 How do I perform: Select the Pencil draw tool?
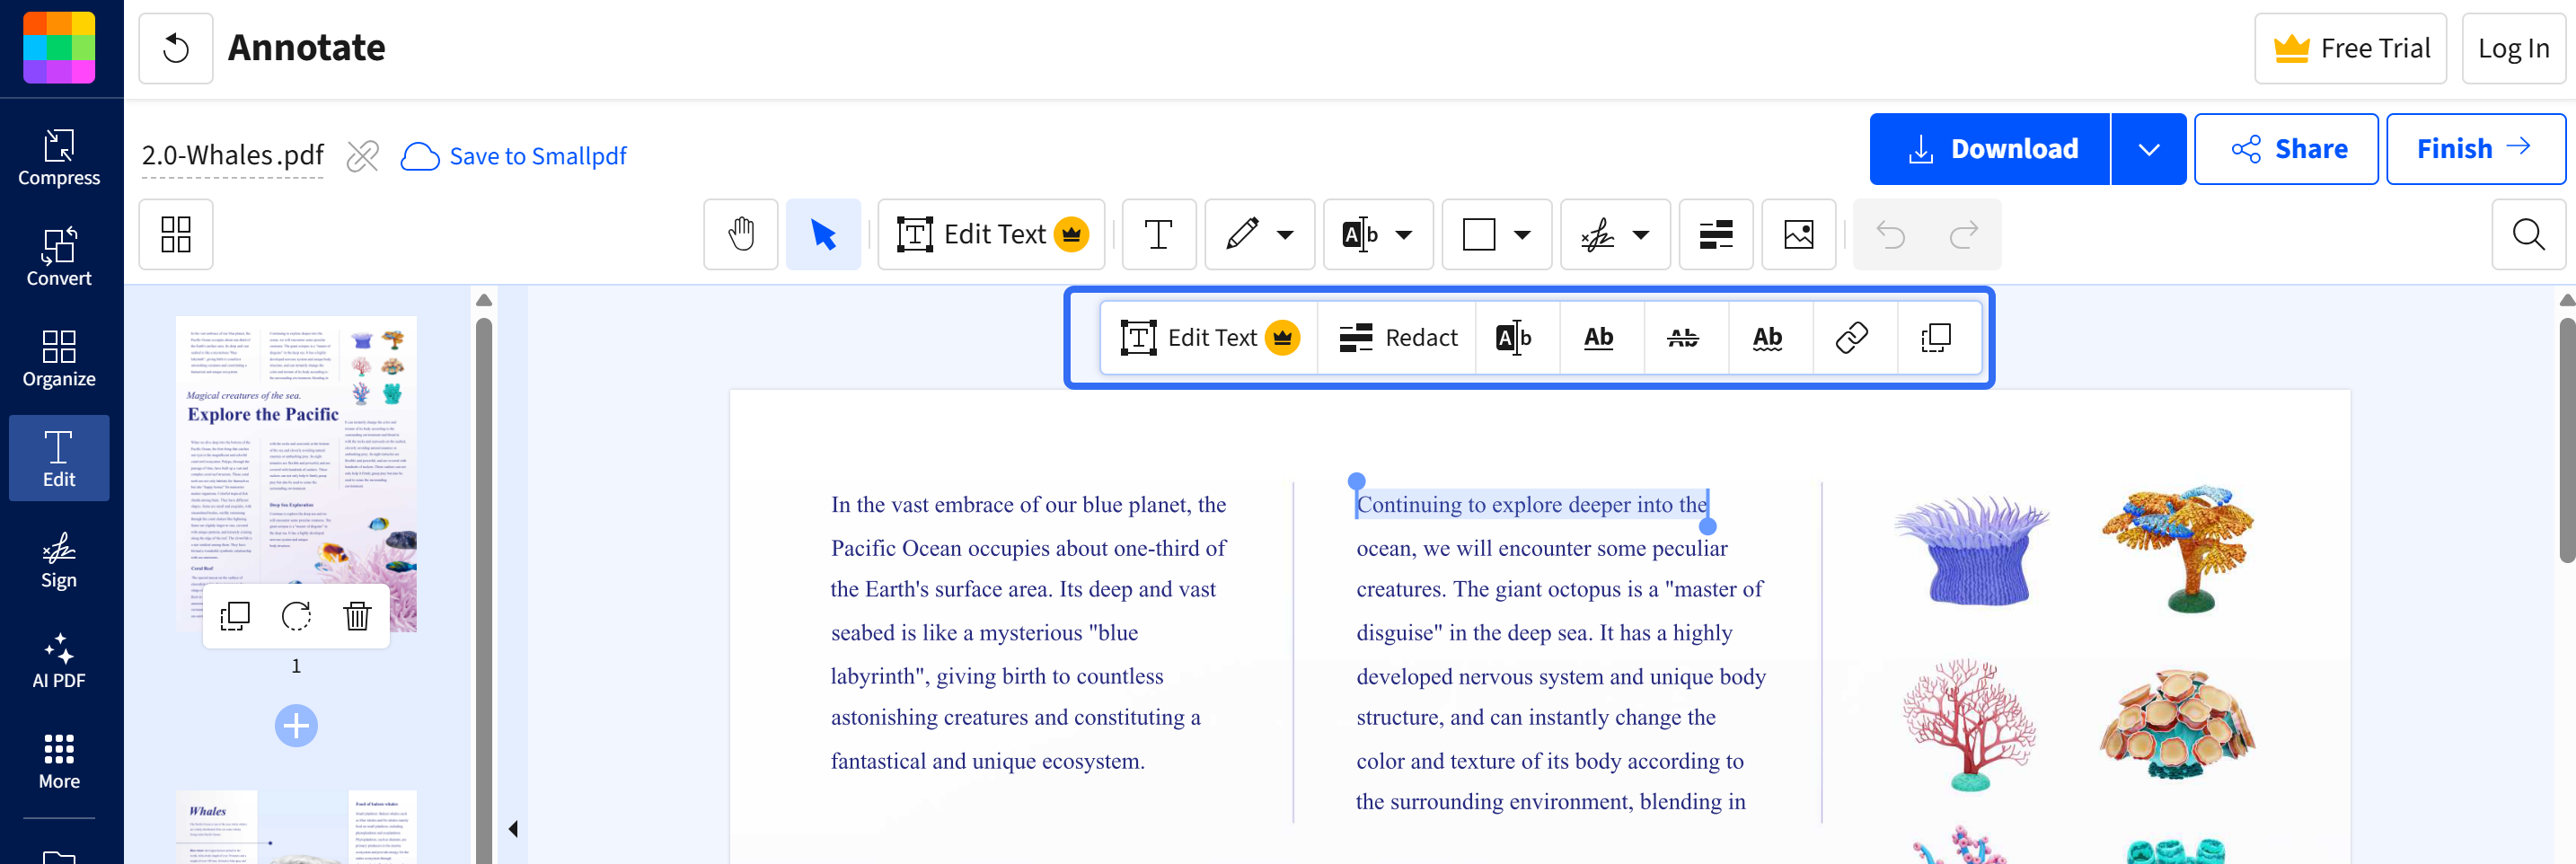(1242, 234)
